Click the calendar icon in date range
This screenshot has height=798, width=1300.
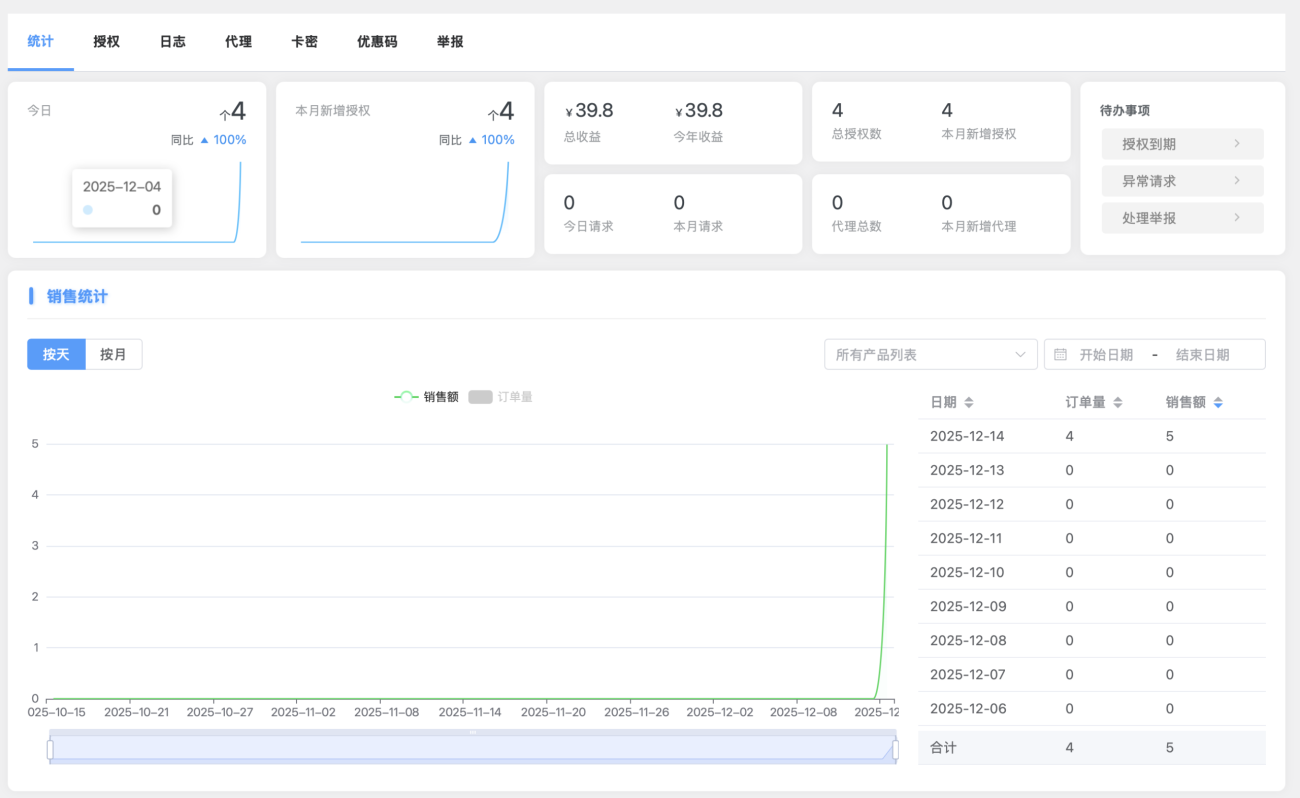[1061, 354]
